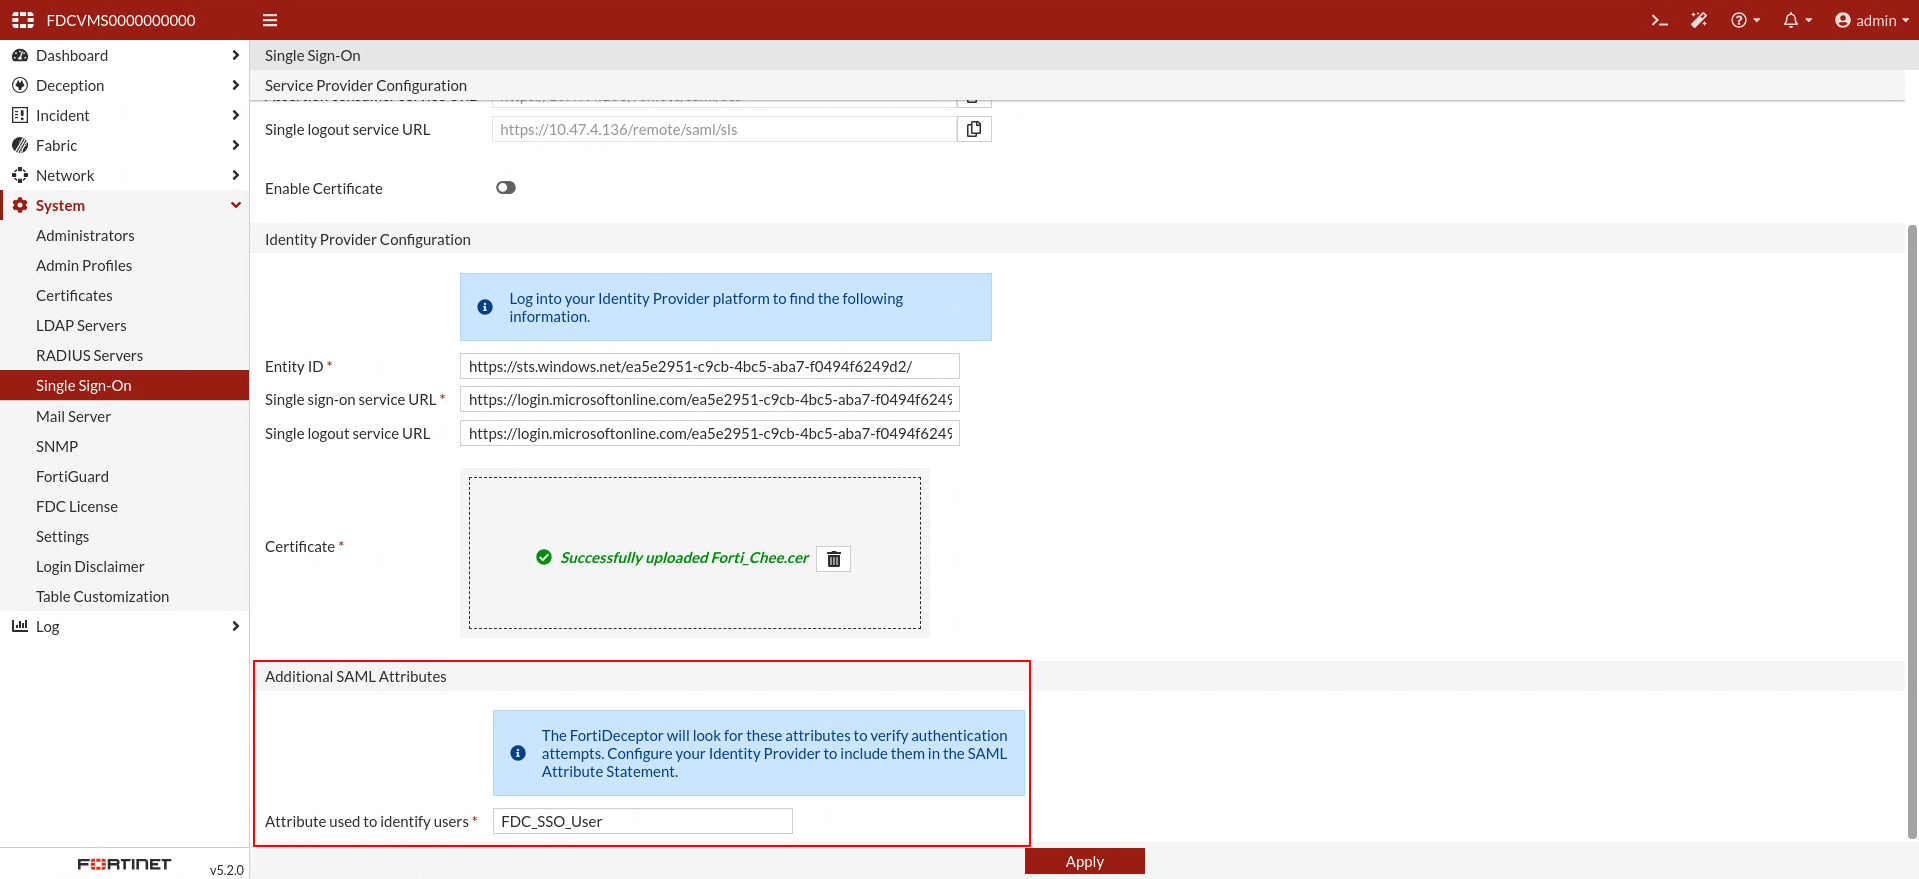The image size is (1919, 879).
Task: Click the certificate upload drop zone
Action: pos(695,553)
